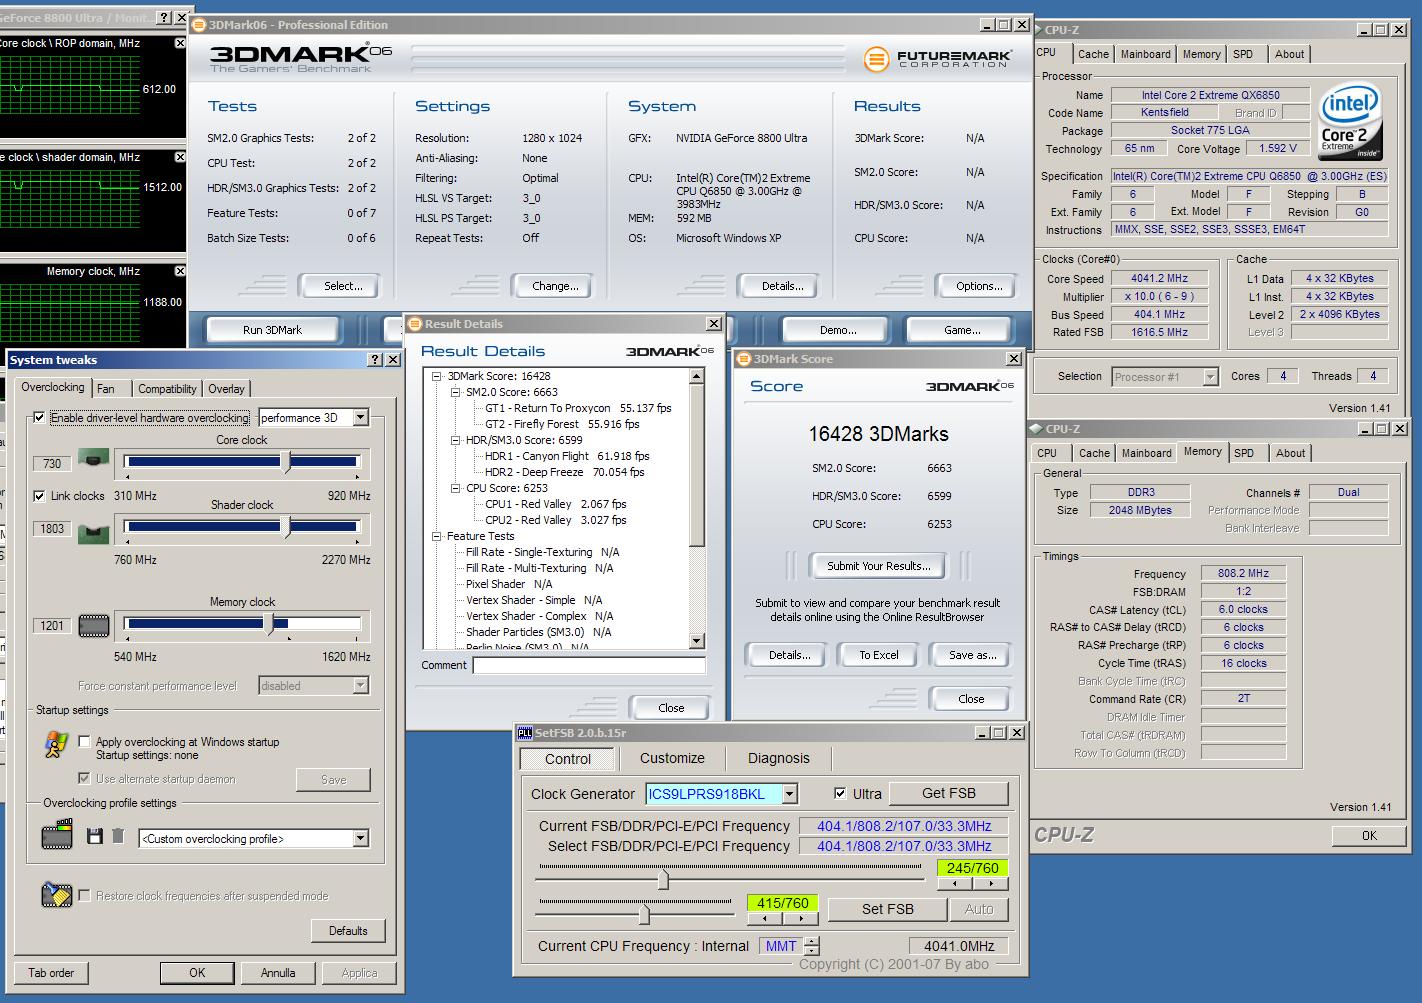This screenshot has height=1003, width=1422.
Task: Click the memory clock chip icon
Action: 94,626
